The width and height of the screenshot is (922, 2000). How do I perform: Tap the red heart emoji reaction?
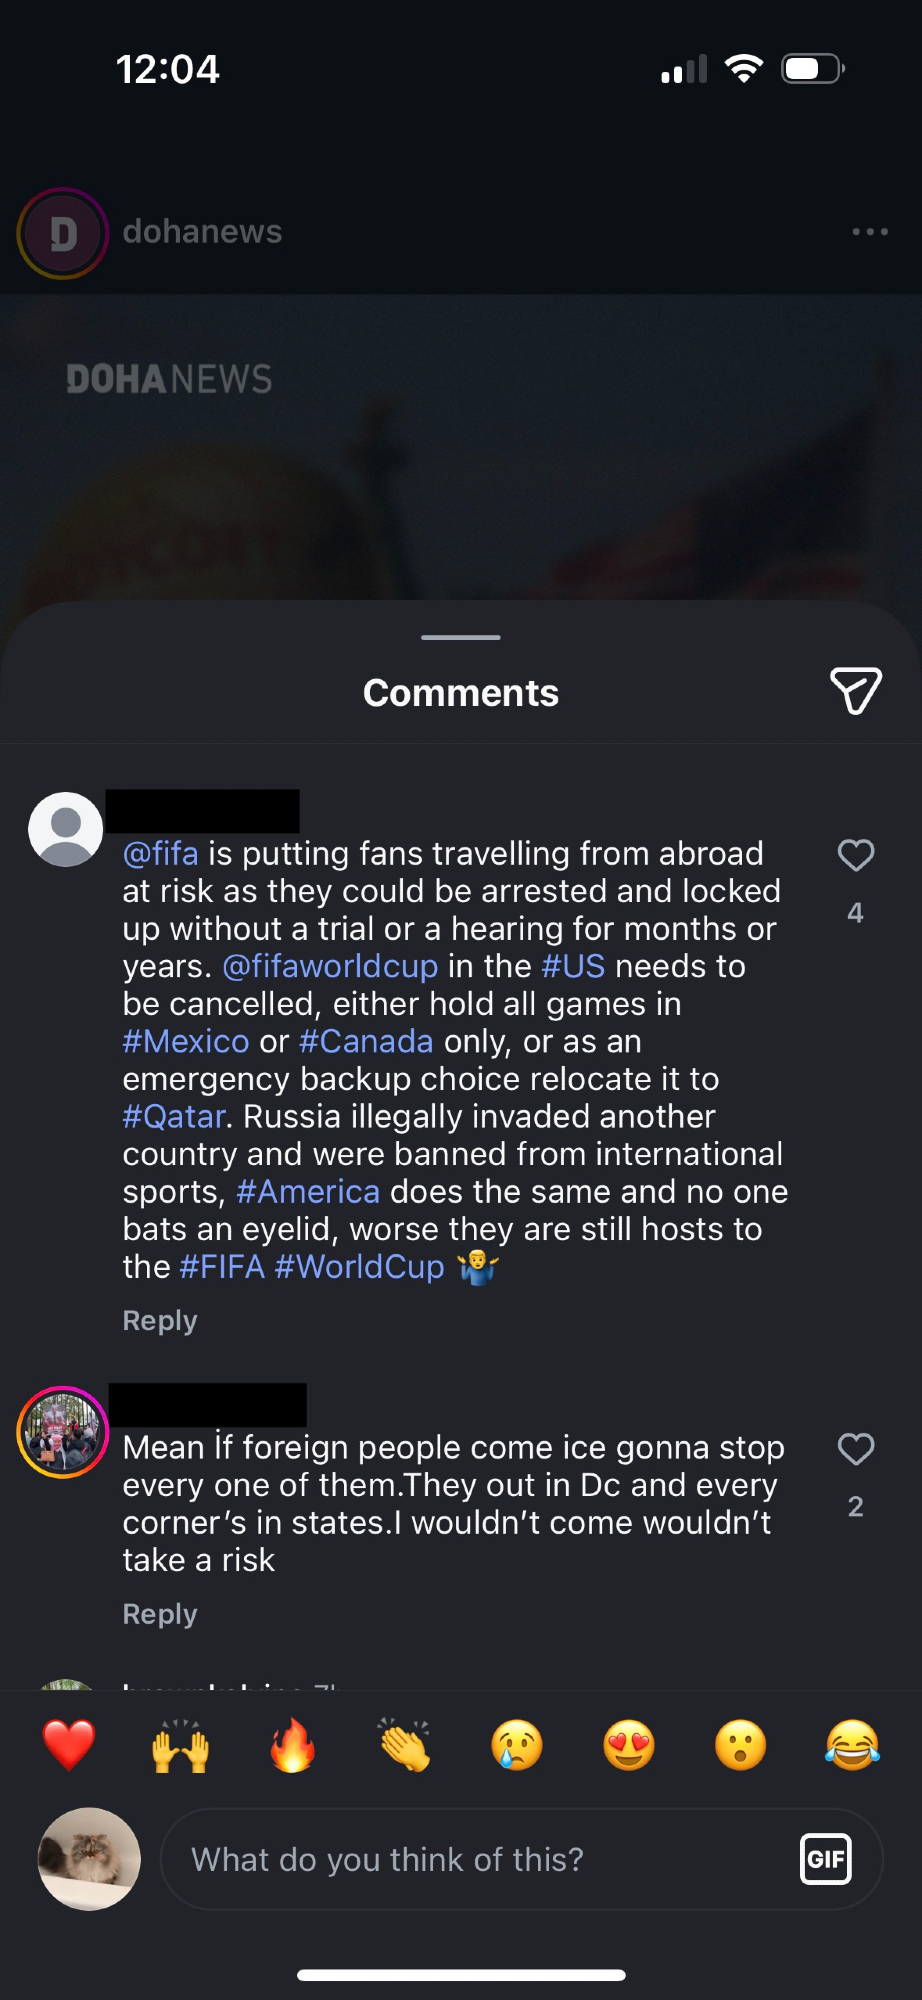pyautogui.click(x=69, y=1746)
